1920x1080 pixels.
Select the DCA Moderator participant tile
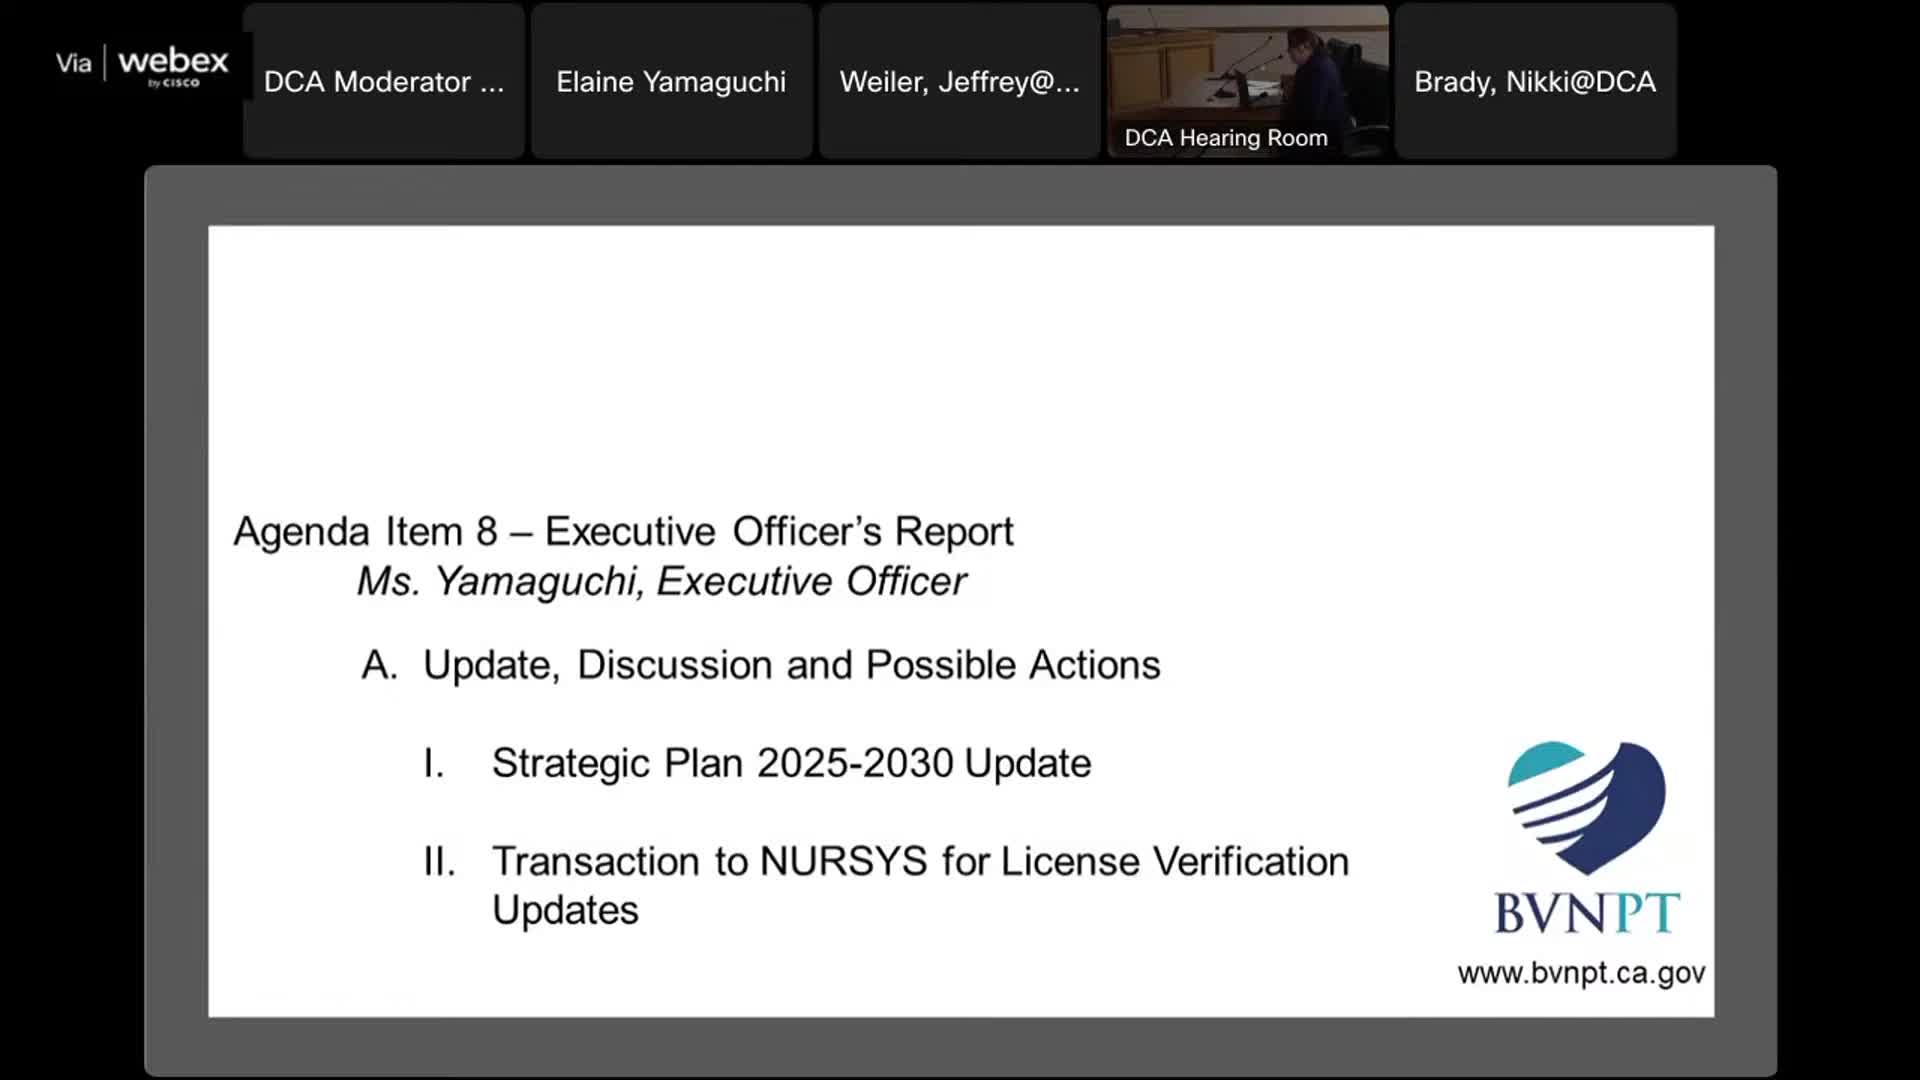pos(384,82)
